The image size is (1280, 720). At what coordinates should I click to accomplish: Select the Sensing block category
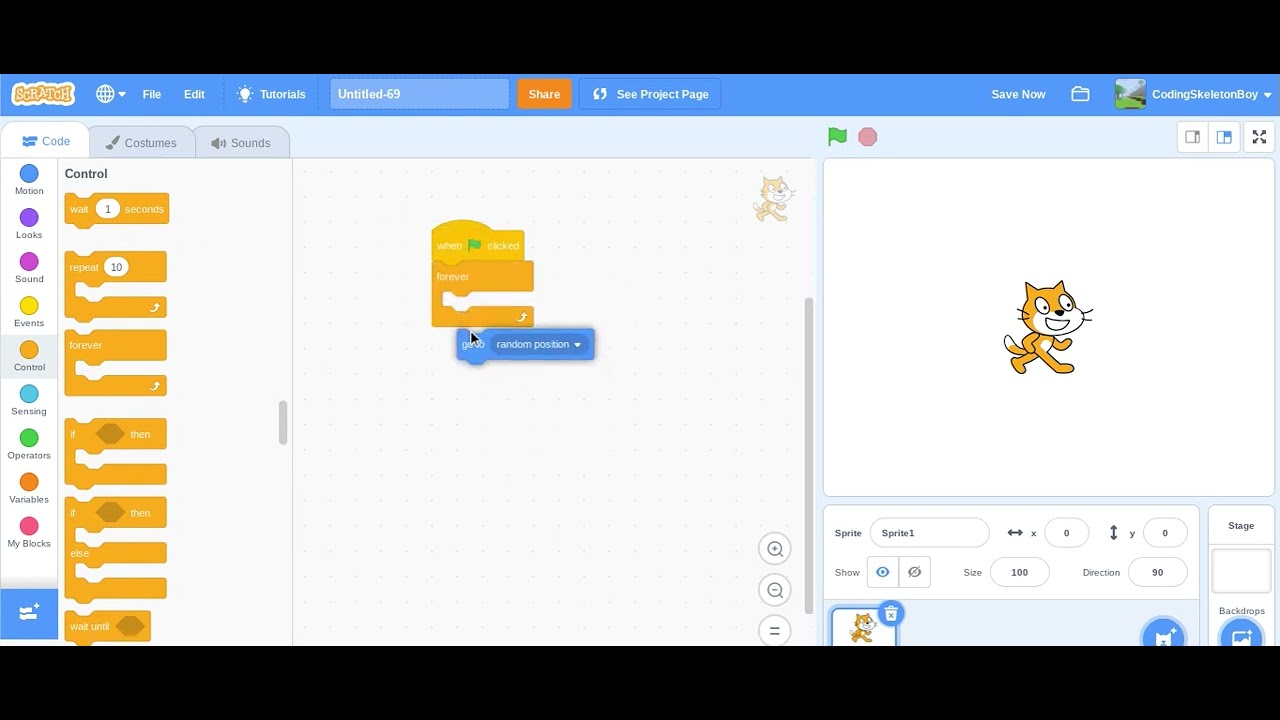29,400
